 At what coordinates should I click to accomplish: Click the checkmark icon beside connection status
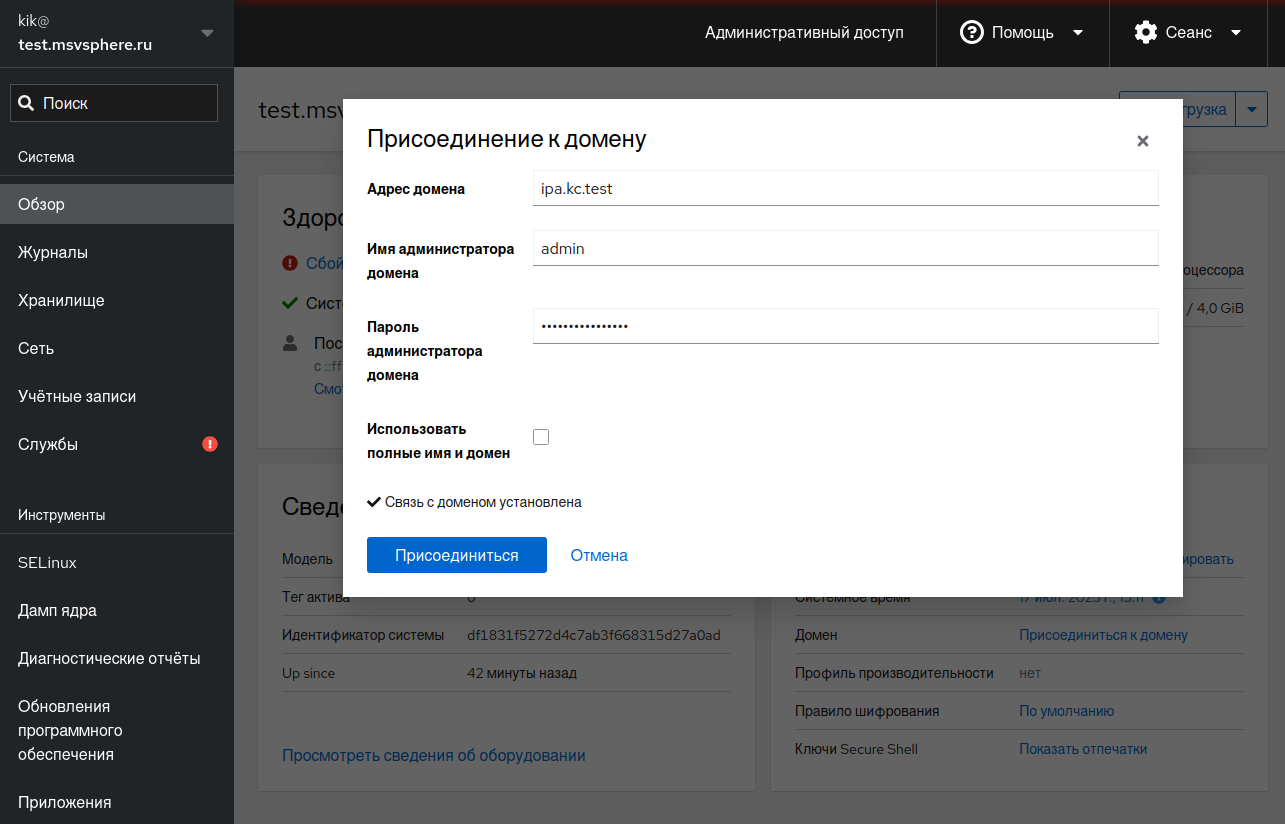tap(374, 502)
